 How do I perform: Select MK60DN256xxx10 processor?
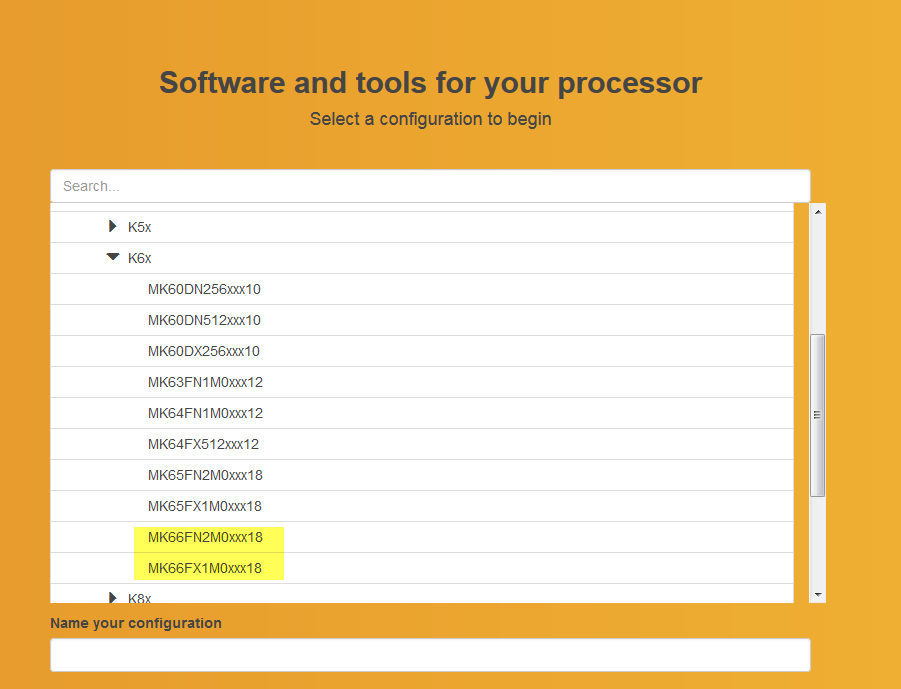pos(204,289)
